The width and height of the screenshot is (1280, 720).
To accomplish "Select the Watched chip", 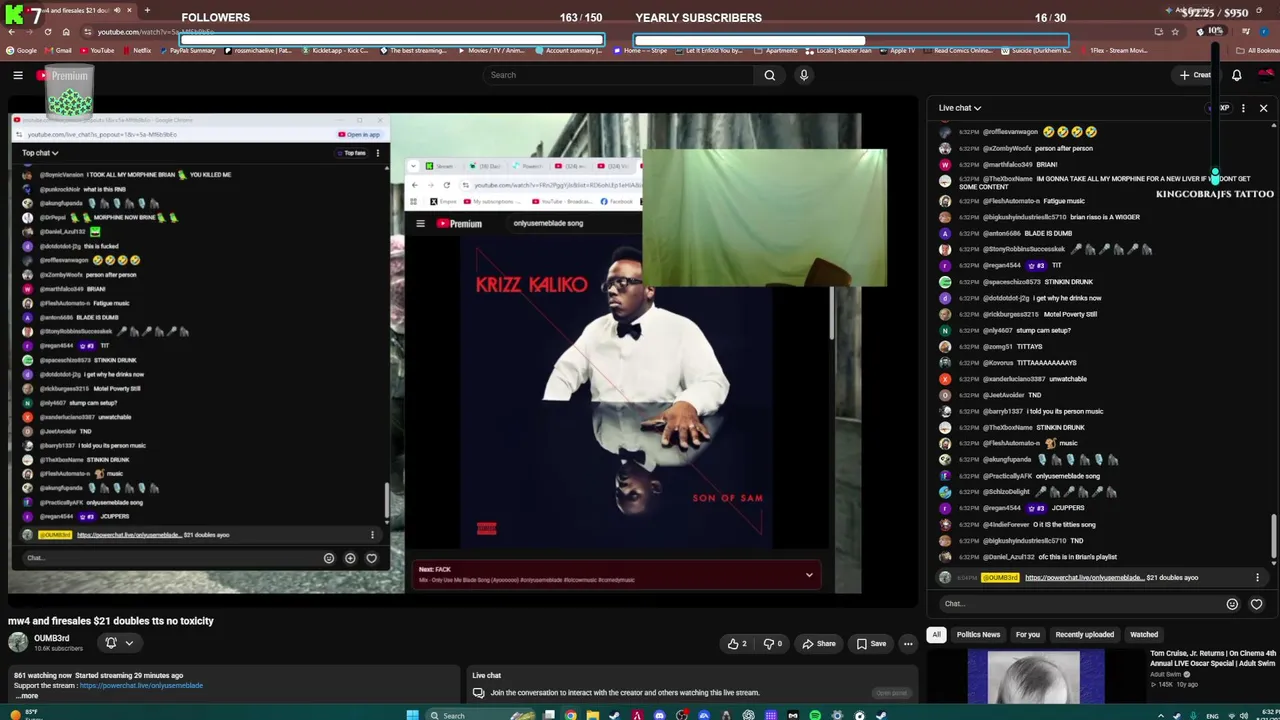I will click(x=1144, y=634).
